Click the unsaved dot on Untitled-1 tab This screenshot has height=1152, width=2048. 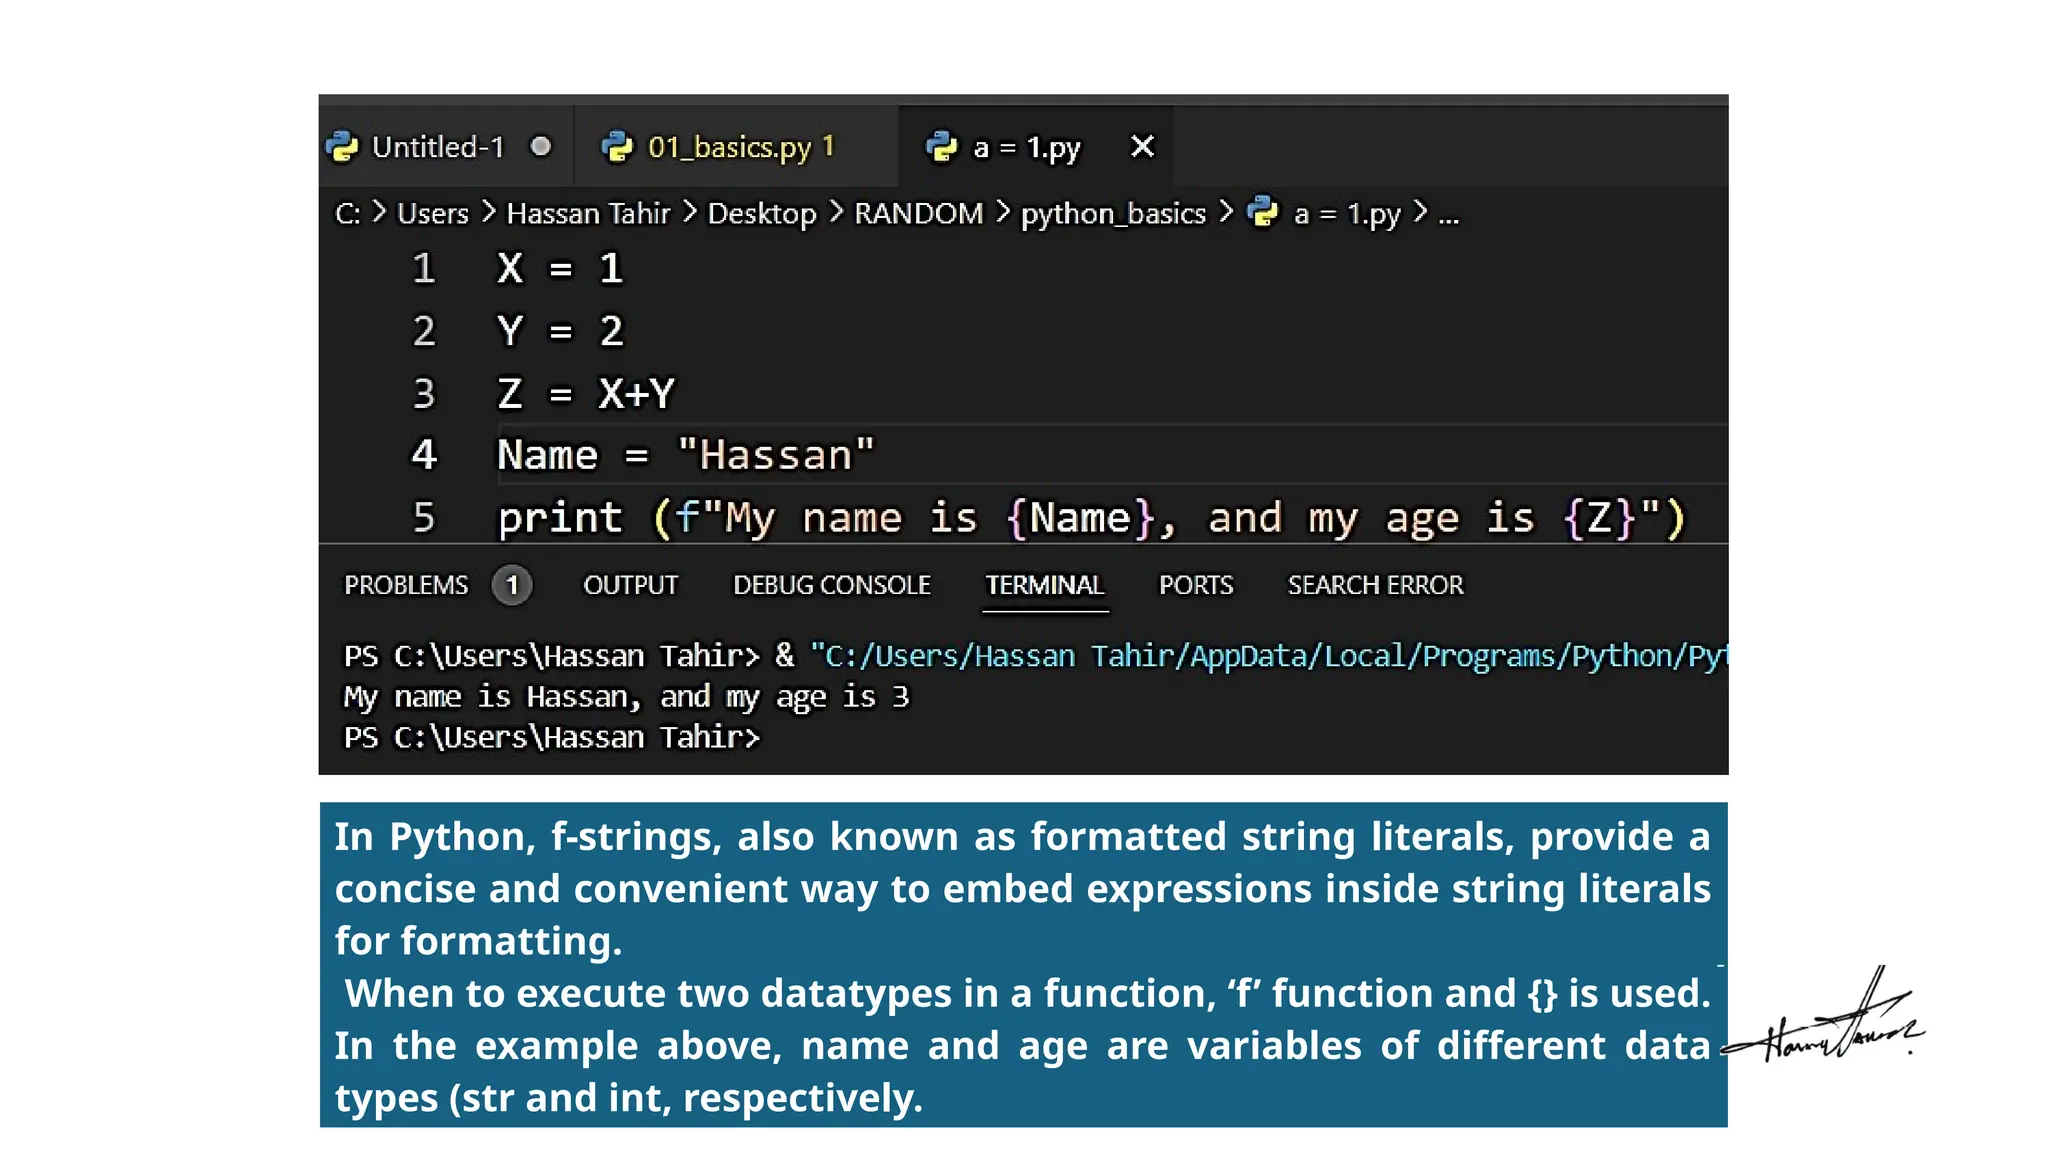point(541,147)
